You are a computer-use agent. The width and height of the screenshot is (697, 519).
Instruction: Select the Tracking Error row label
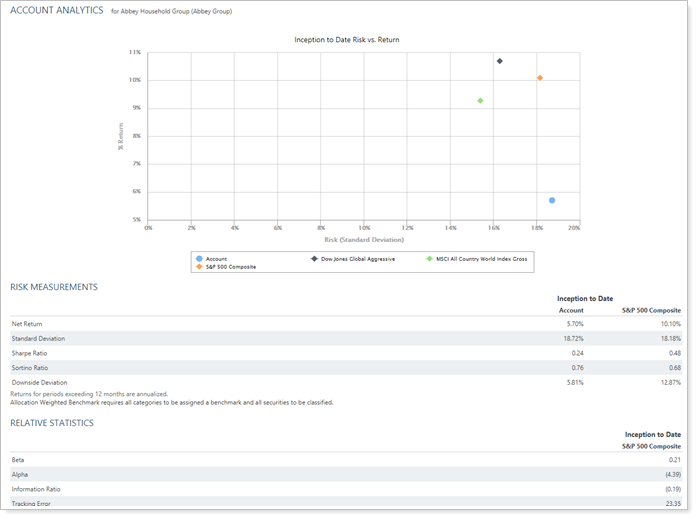tap(31, 503)
